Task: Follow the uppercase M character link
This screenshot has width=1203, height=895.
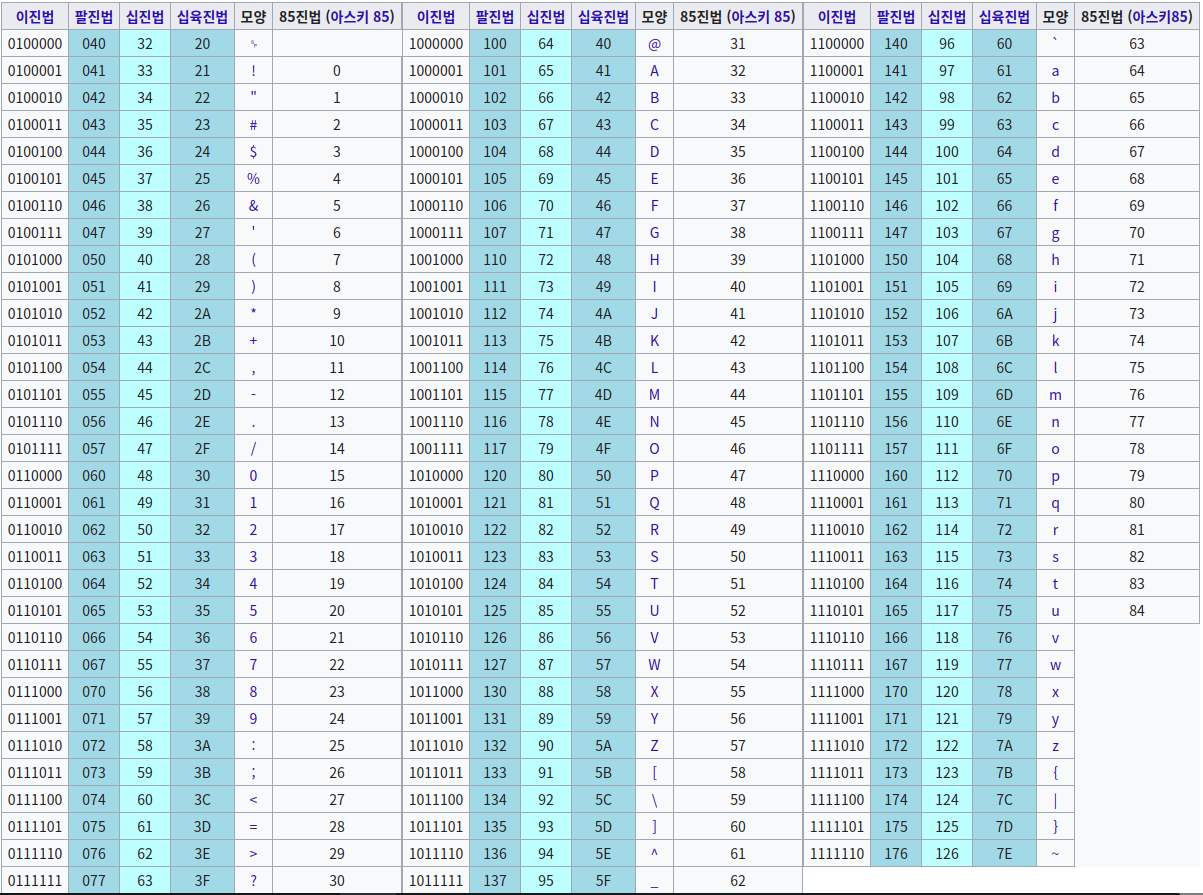Action: pyautogui.click(x=655, y=395)
